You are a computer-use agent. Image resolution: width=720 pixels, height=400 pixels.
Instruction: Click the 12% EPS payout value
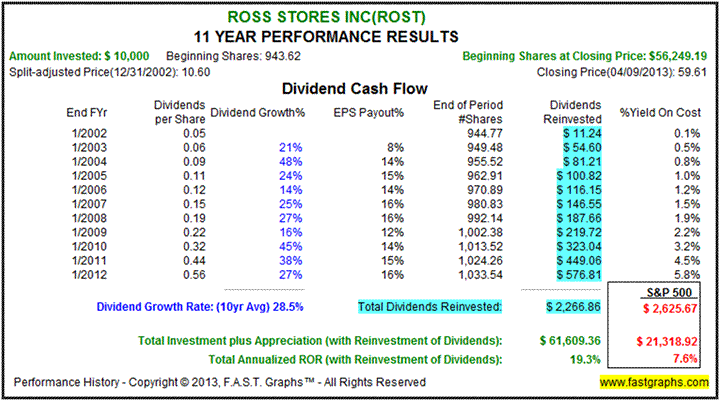pos(393,232)
